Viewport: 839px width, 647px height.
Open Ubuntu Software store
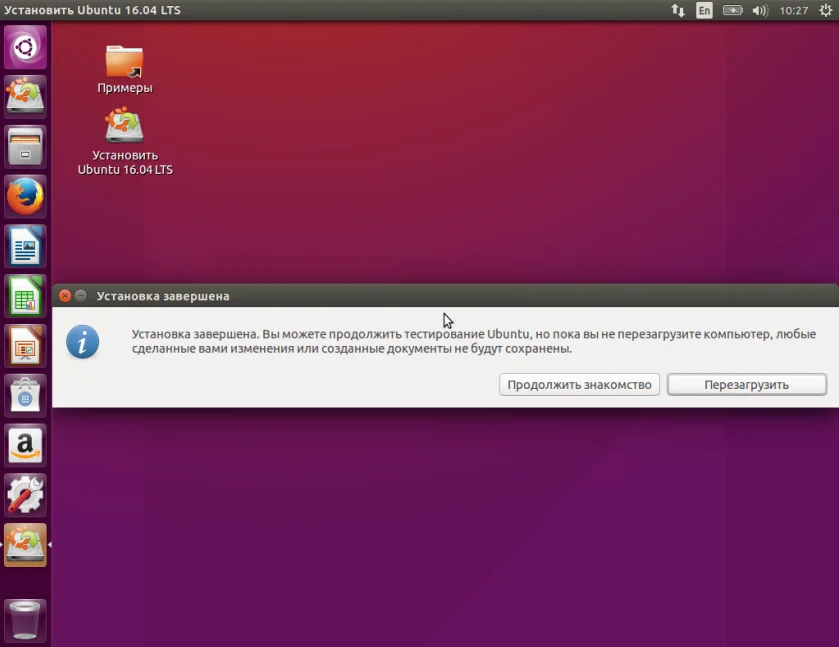point(25,395)
